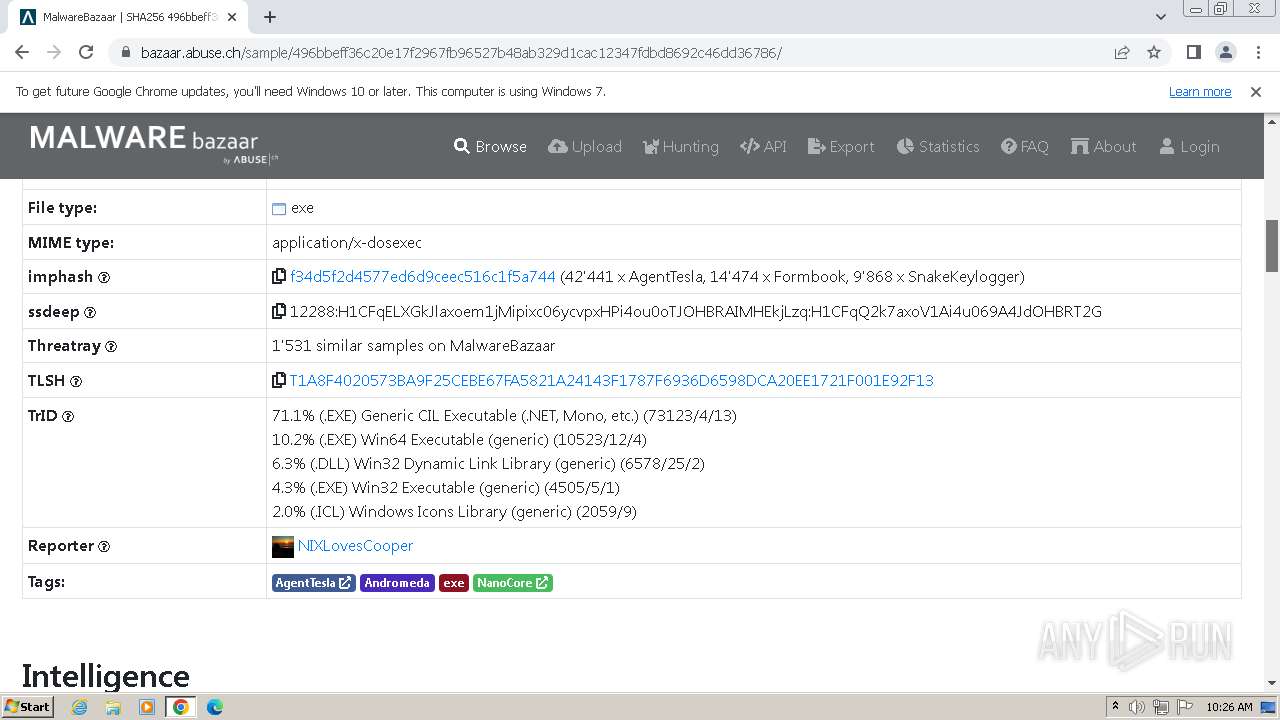This screenshot has width=1280, height=720.
Task: Click the page vertical scrollbar thumb
Action: pyautogui.click(x=1272, y=245)
